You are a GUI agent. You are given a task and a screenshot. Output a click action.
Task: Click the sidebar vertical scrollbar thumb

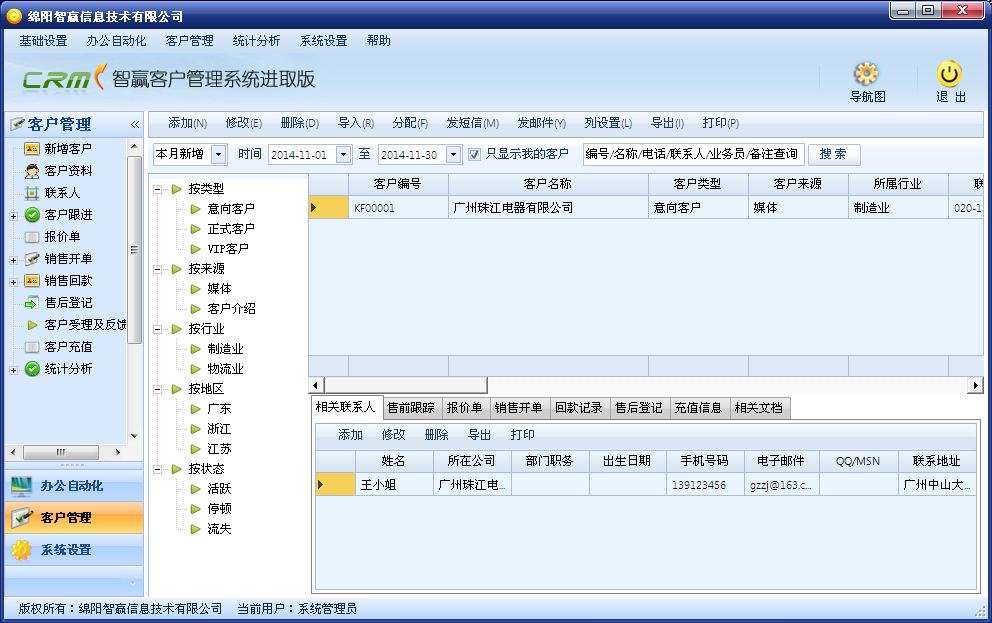pos(133,249)
